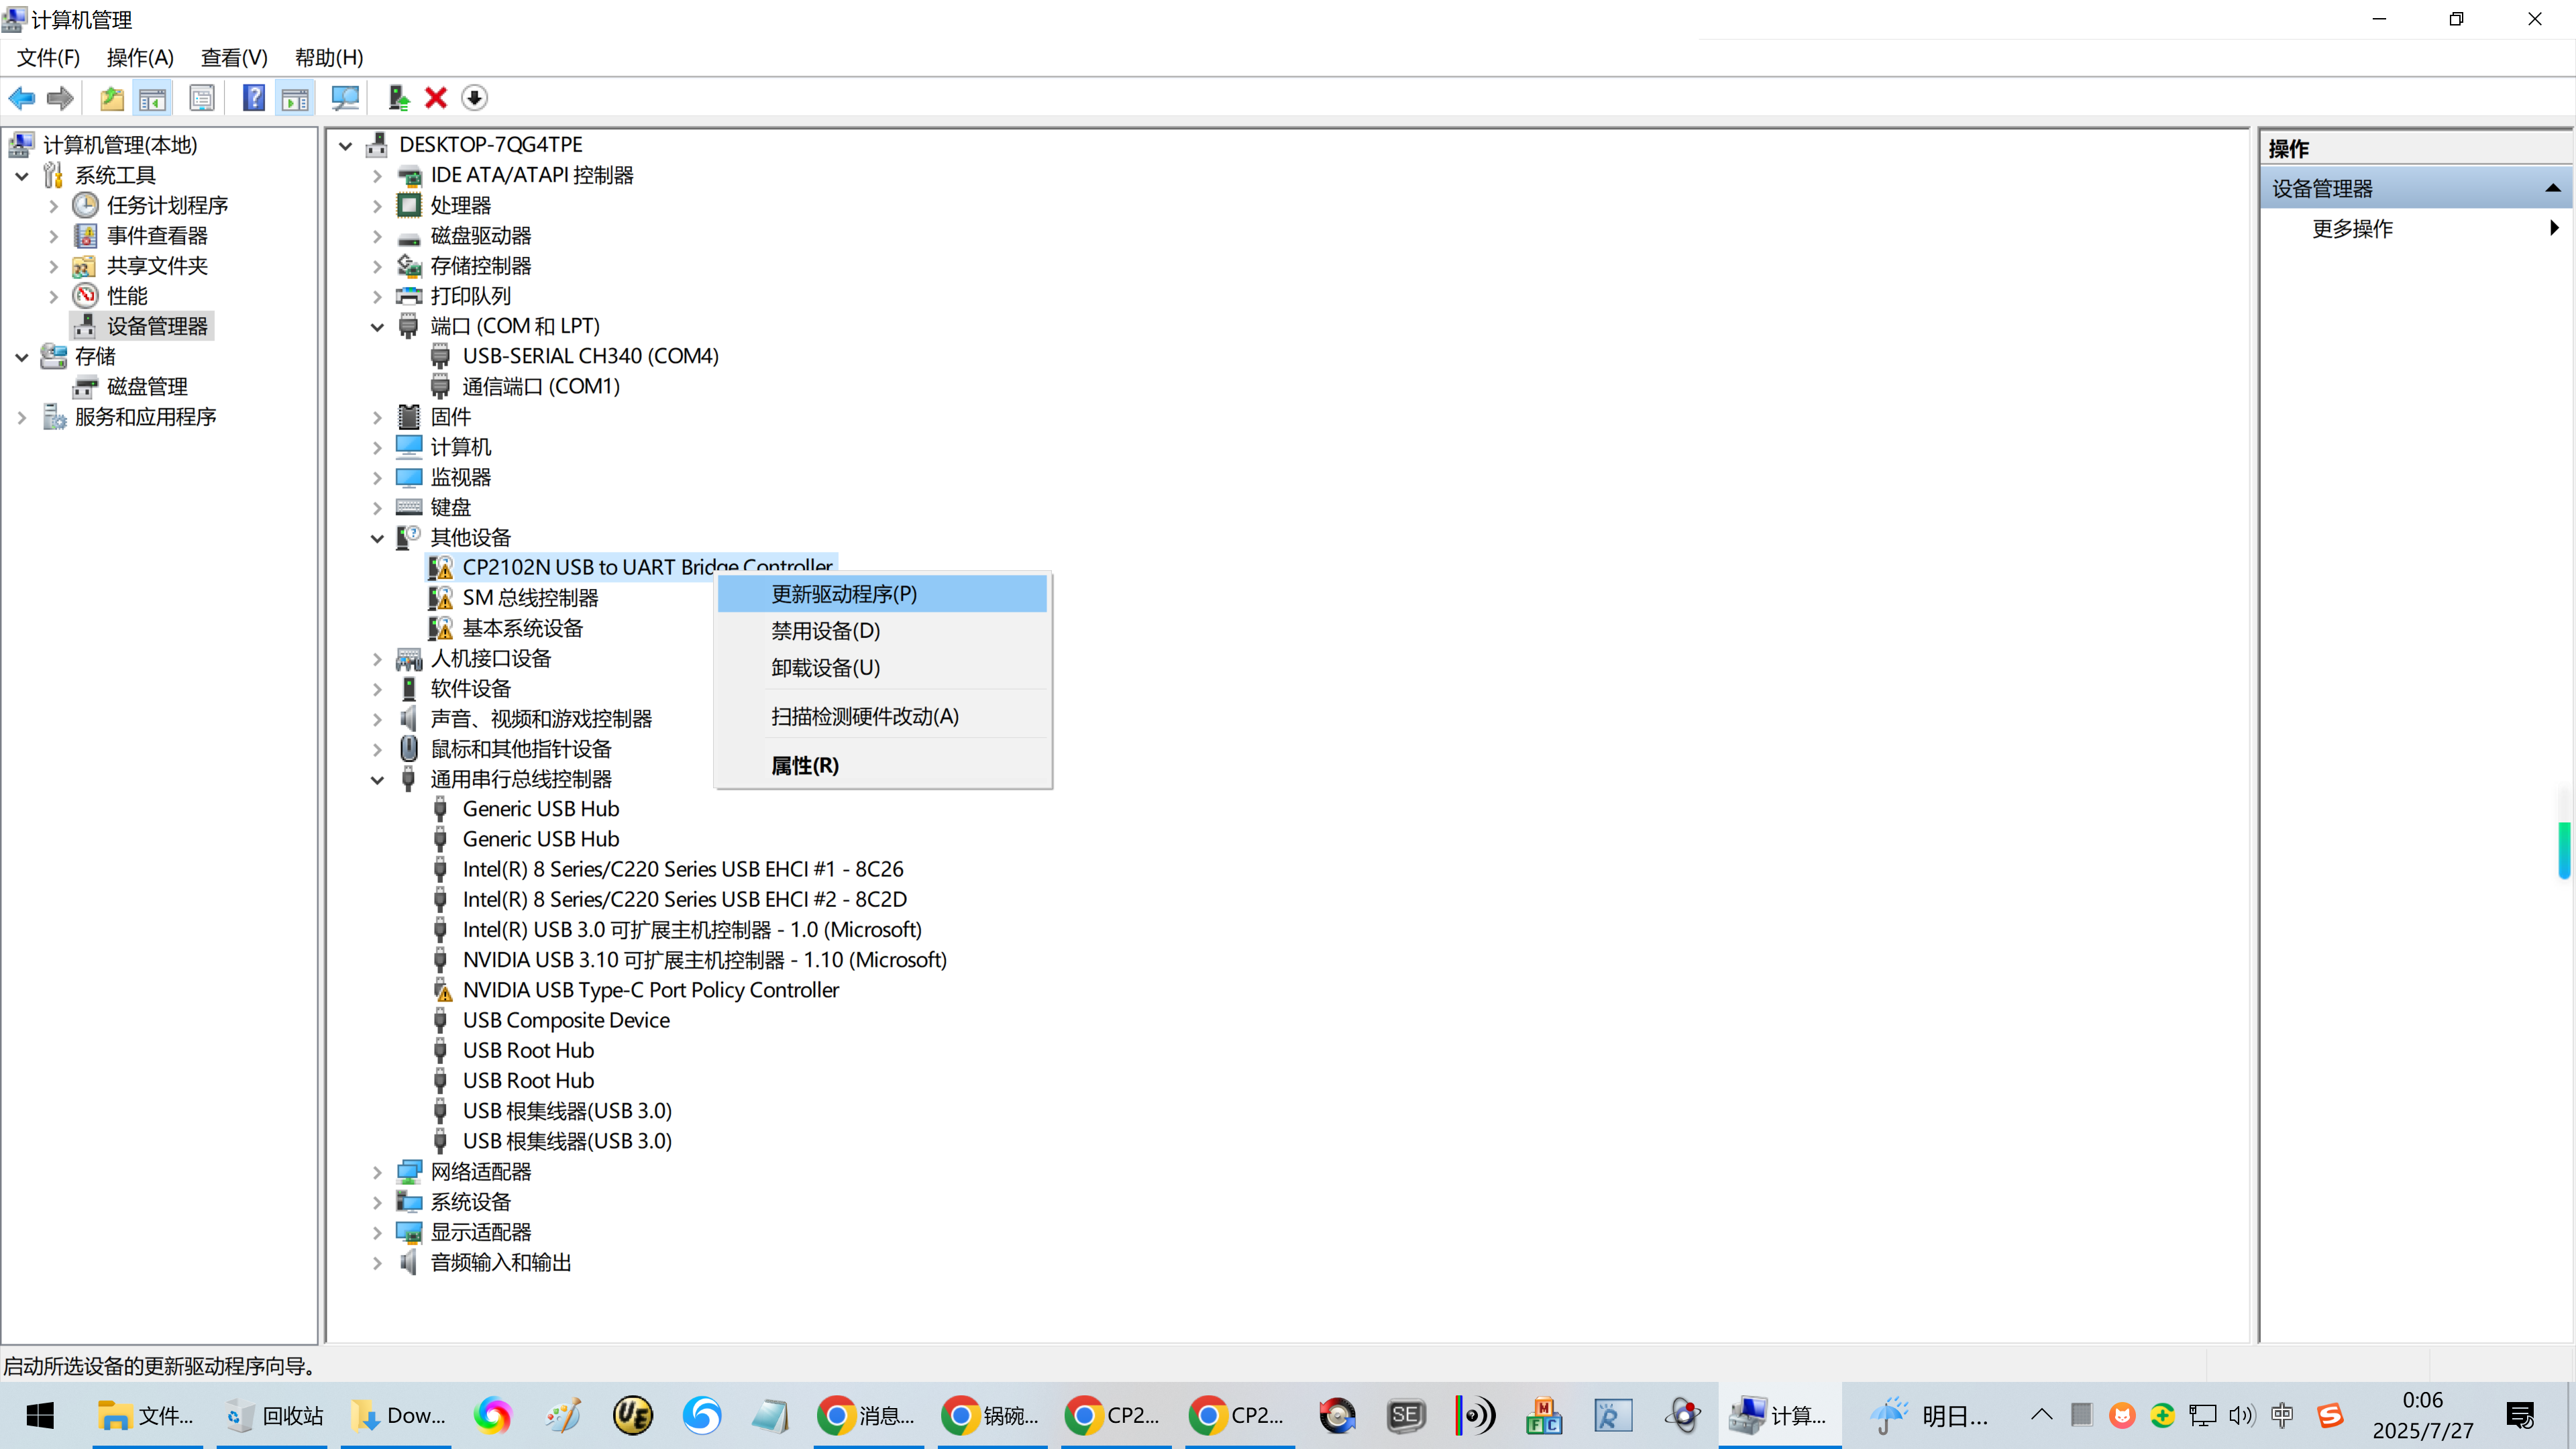Select 事件查看器 in the left tree

coord(157,236)
